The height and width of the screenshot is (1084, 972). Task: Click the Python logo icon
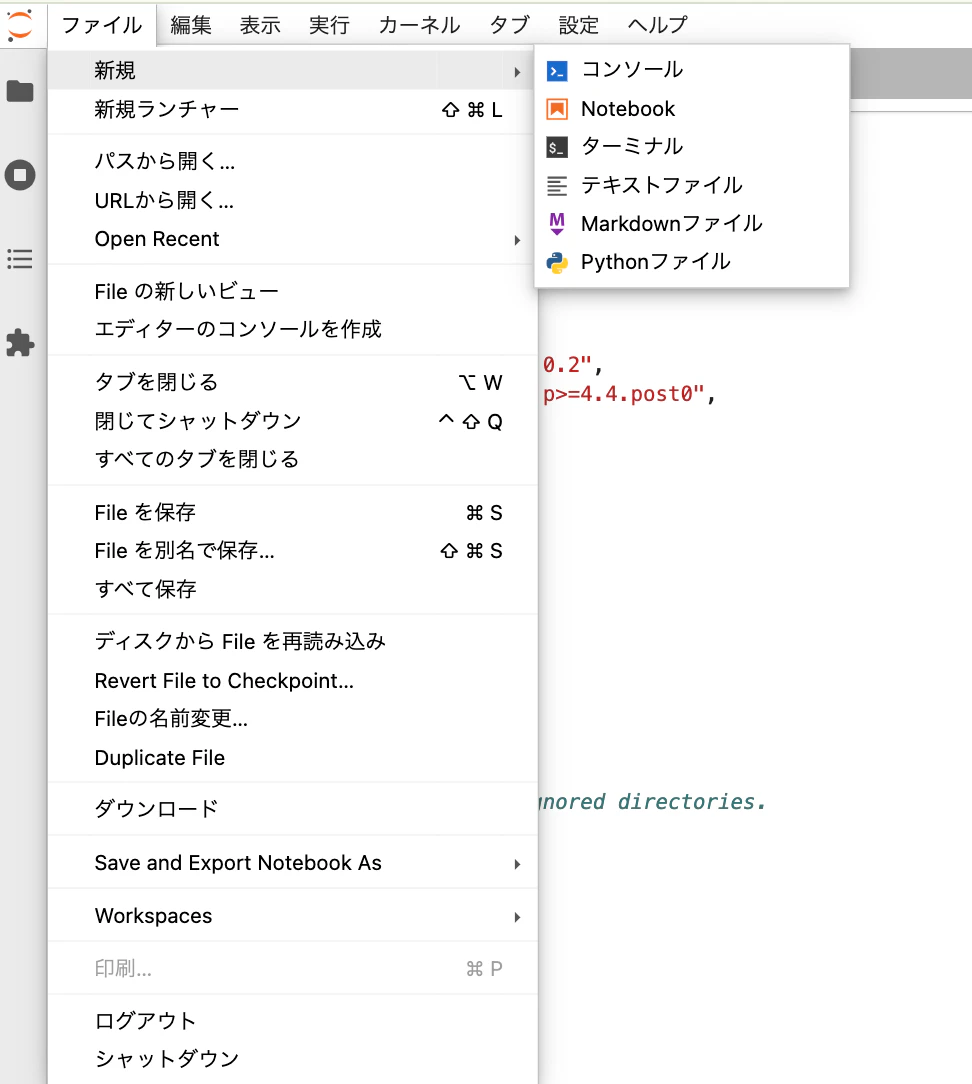click(x=557, y=263)
